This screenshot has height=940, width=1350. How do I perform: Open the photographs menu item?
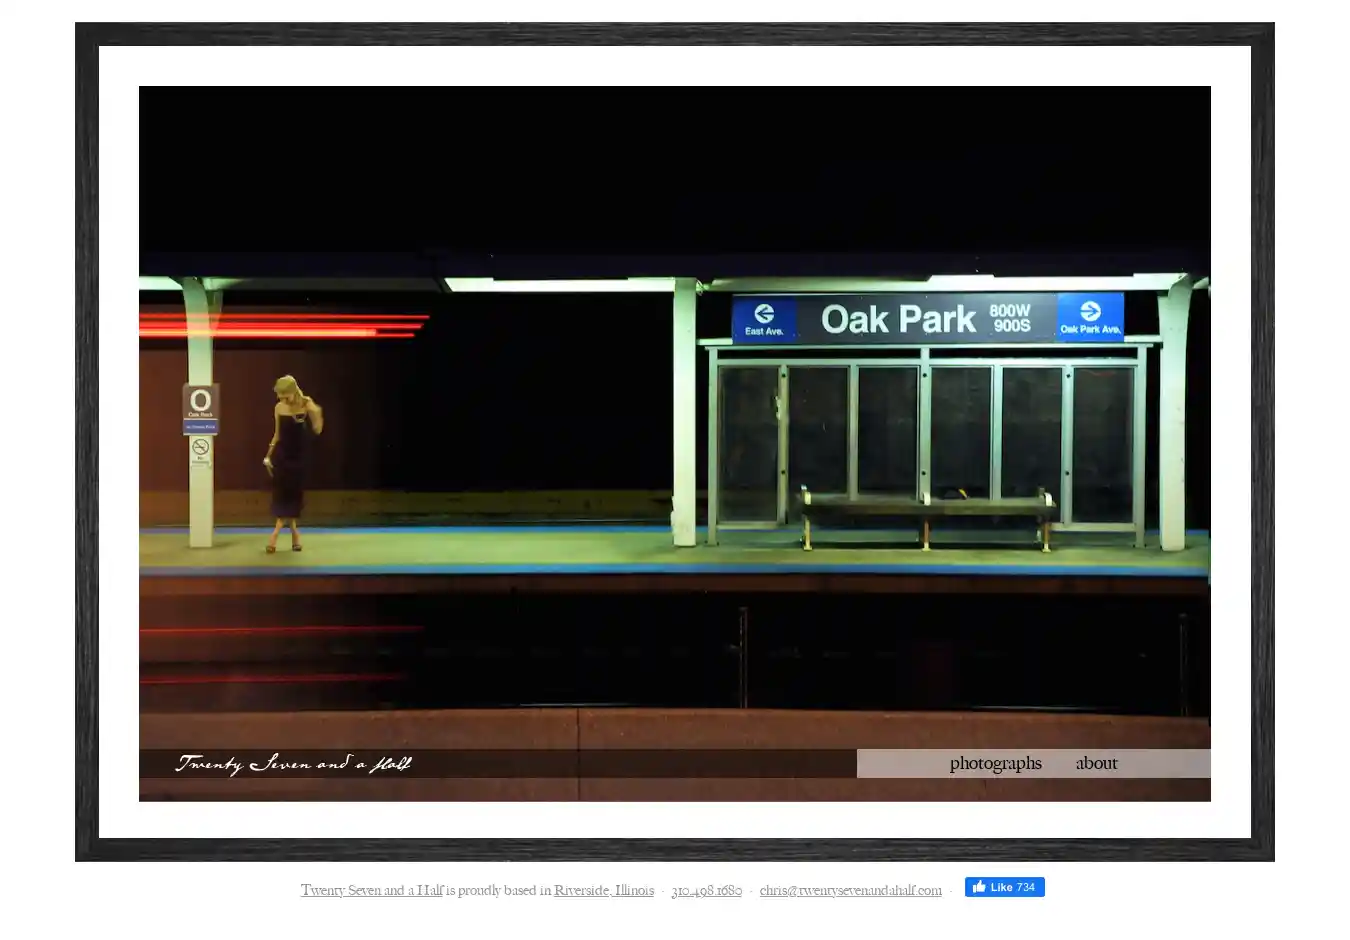(x=995, y=763)
